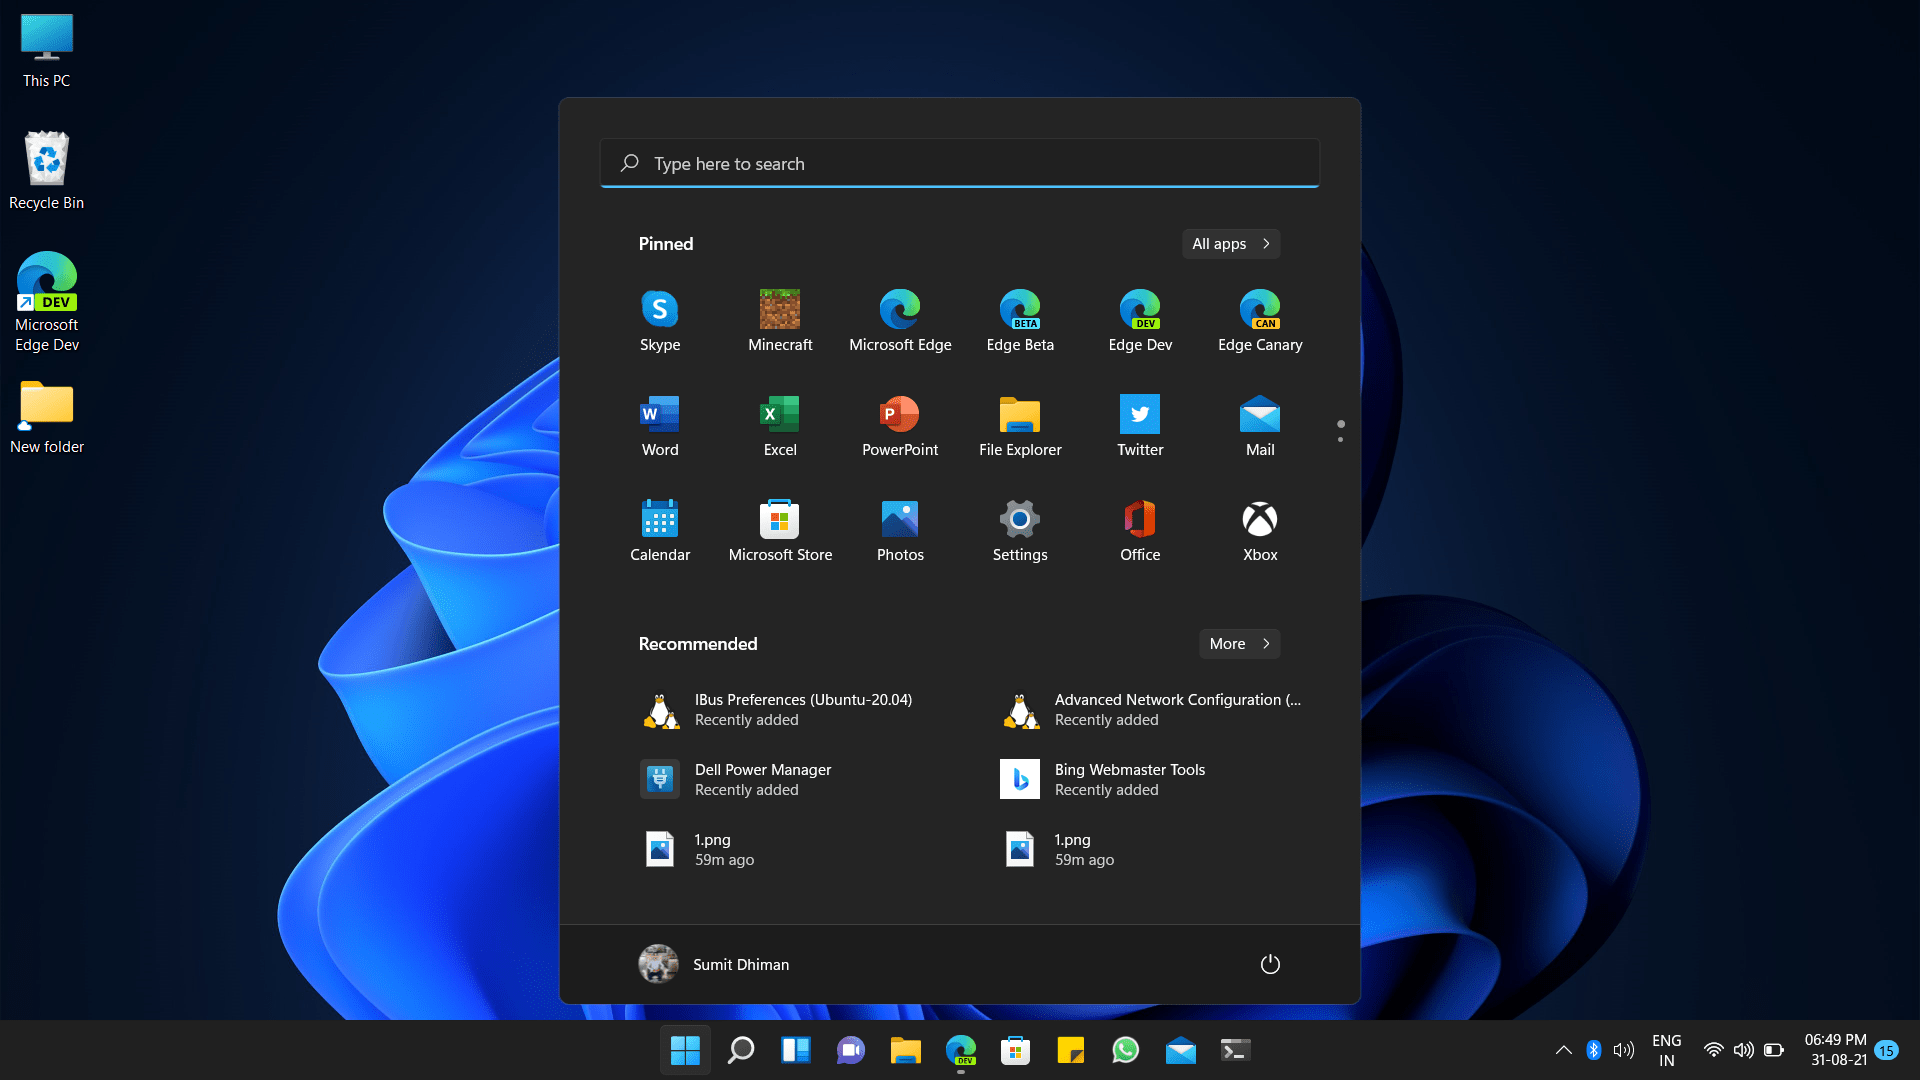
Task: Click the search field in Start menu
Action: [x=959, y=162]
